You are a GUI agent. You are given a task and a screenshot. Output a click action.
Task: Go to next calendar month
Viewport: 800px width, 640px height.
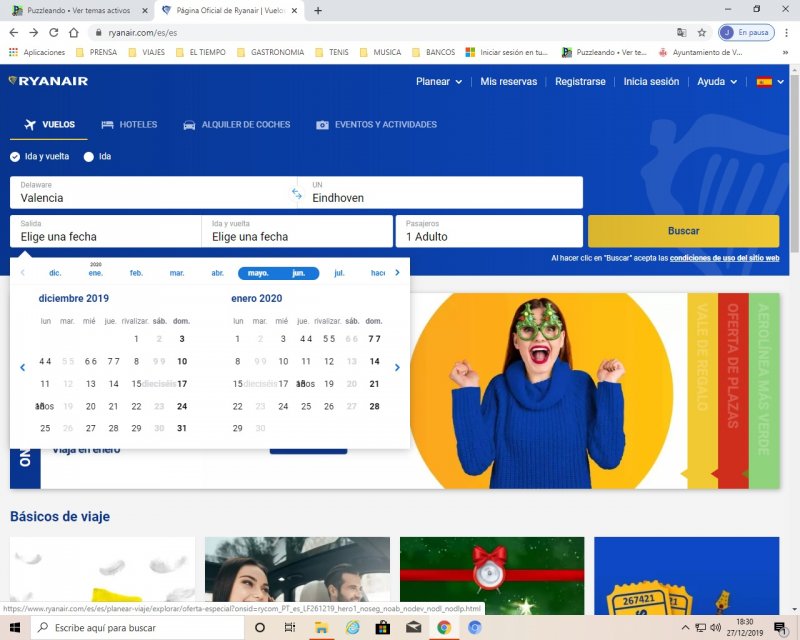pos(397,368)
